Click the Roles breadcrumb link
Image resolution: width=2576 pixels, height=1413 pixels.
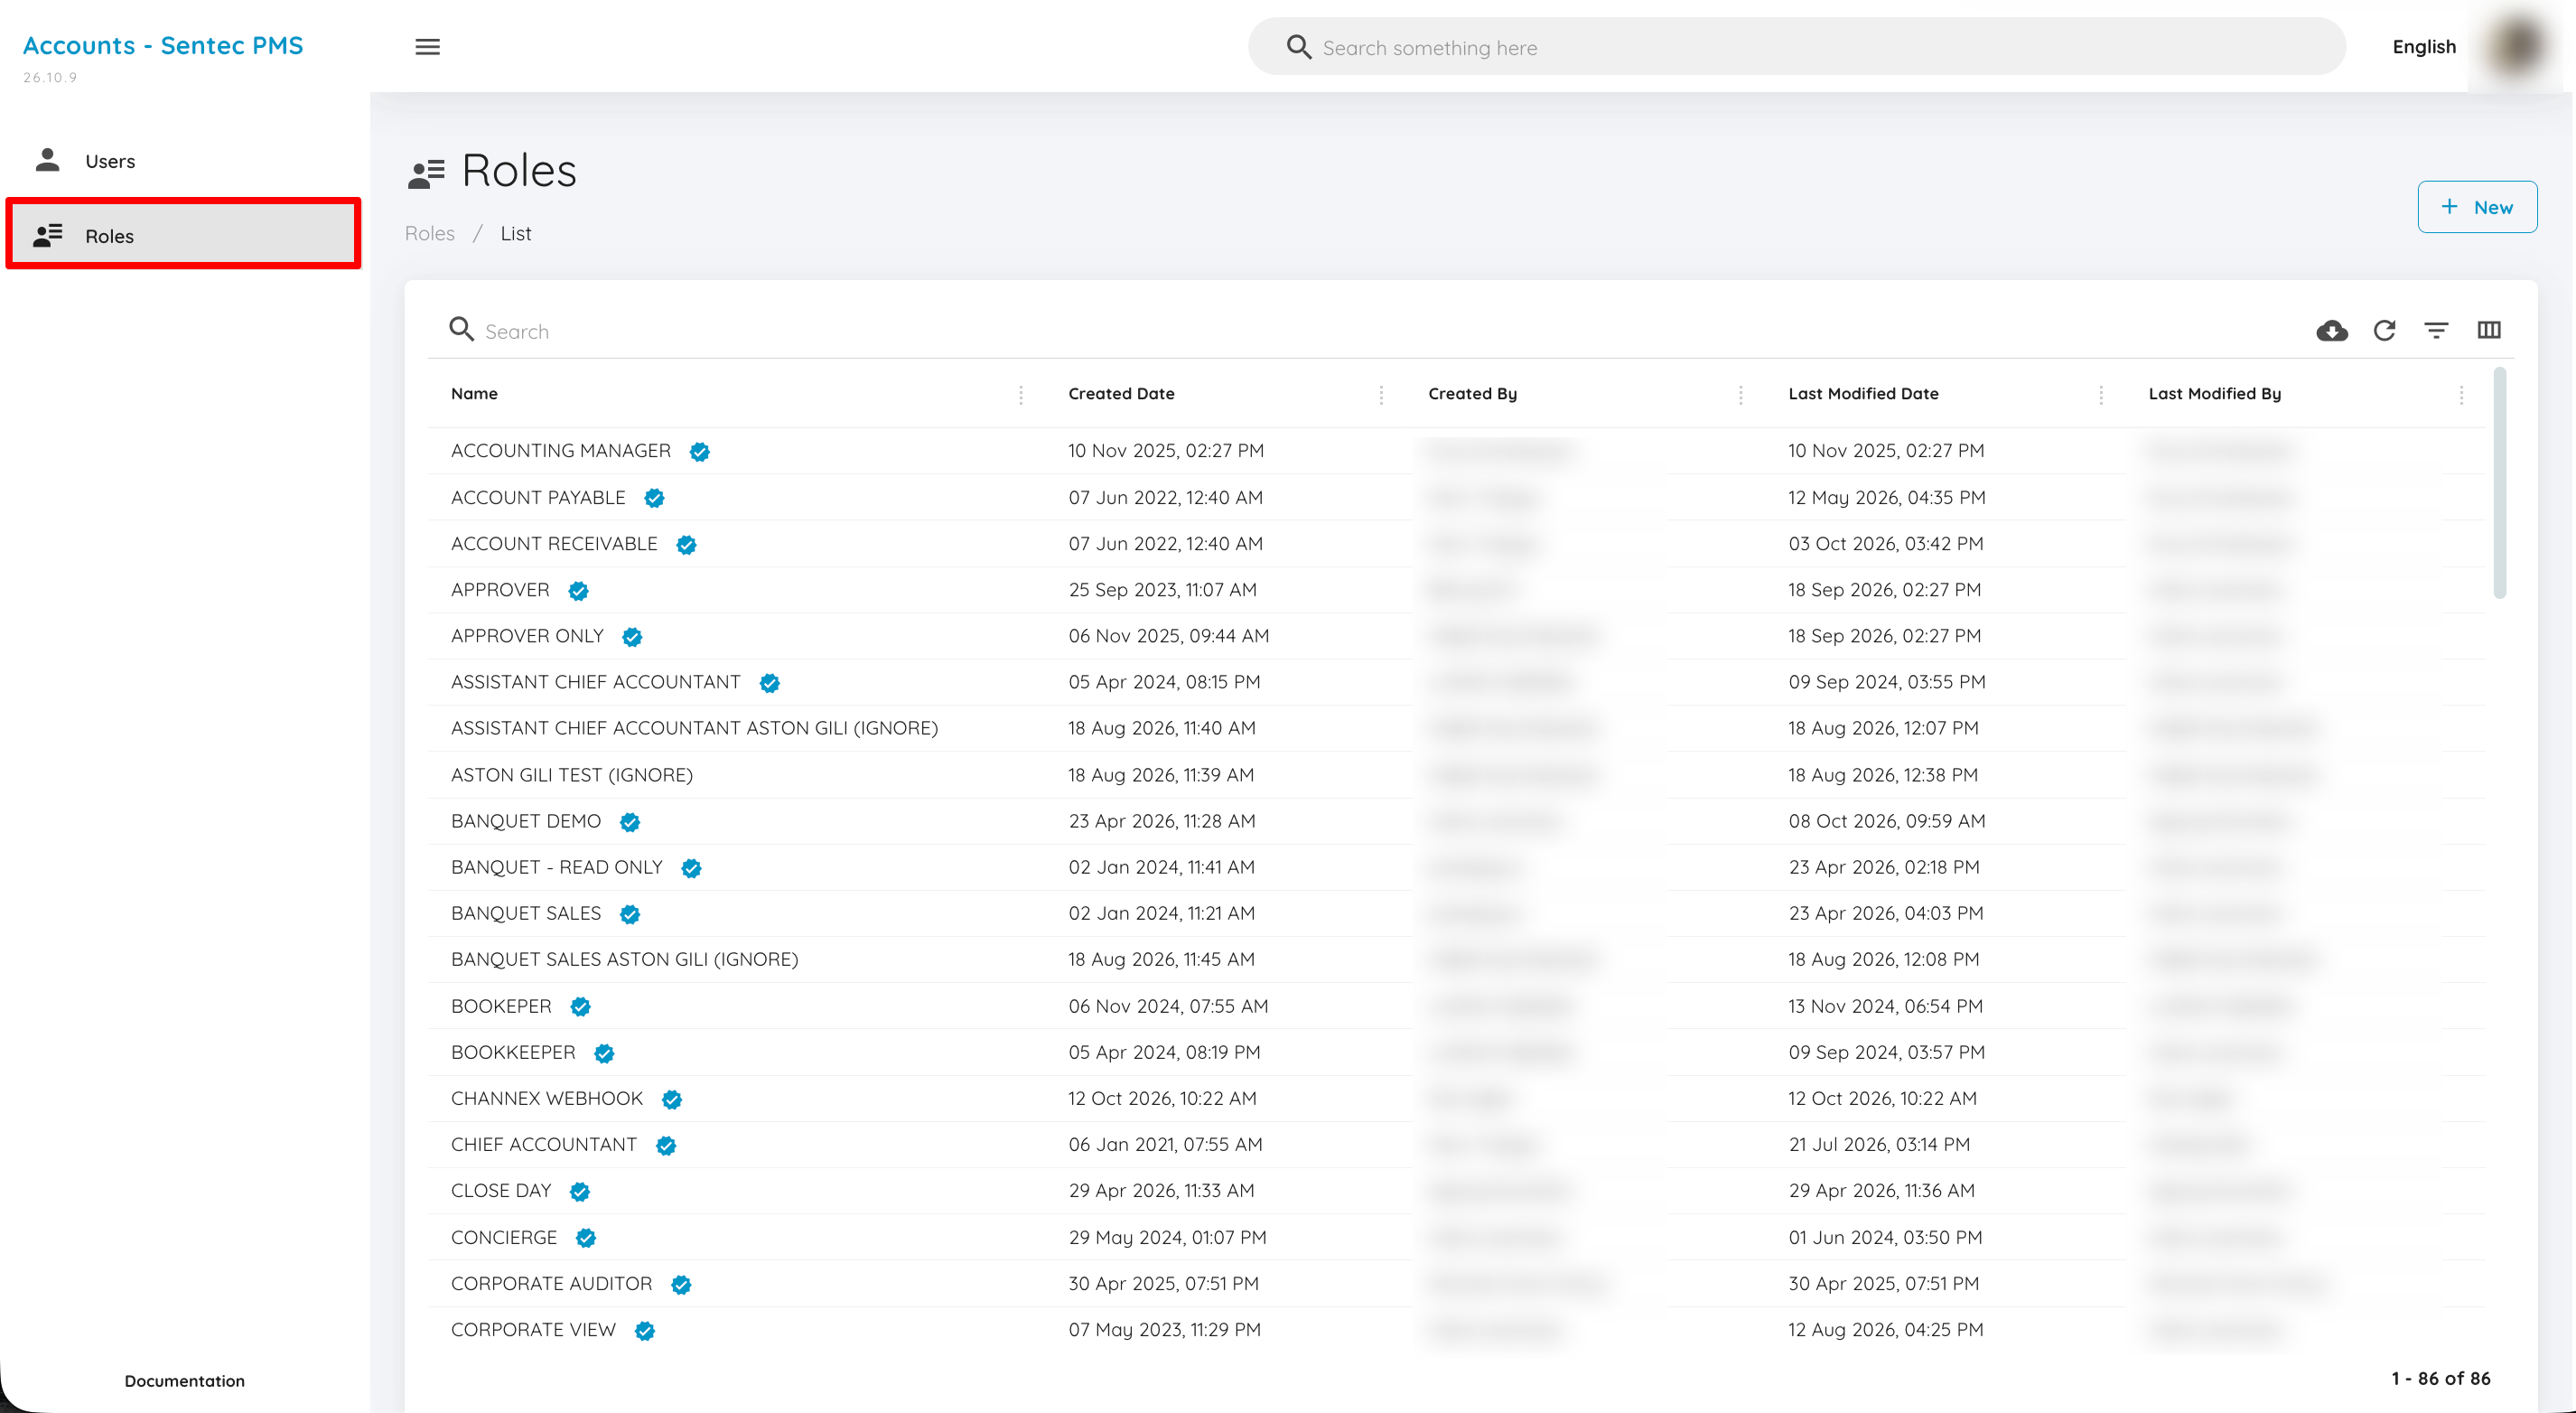pyautogui.click(x=429, y=233)
